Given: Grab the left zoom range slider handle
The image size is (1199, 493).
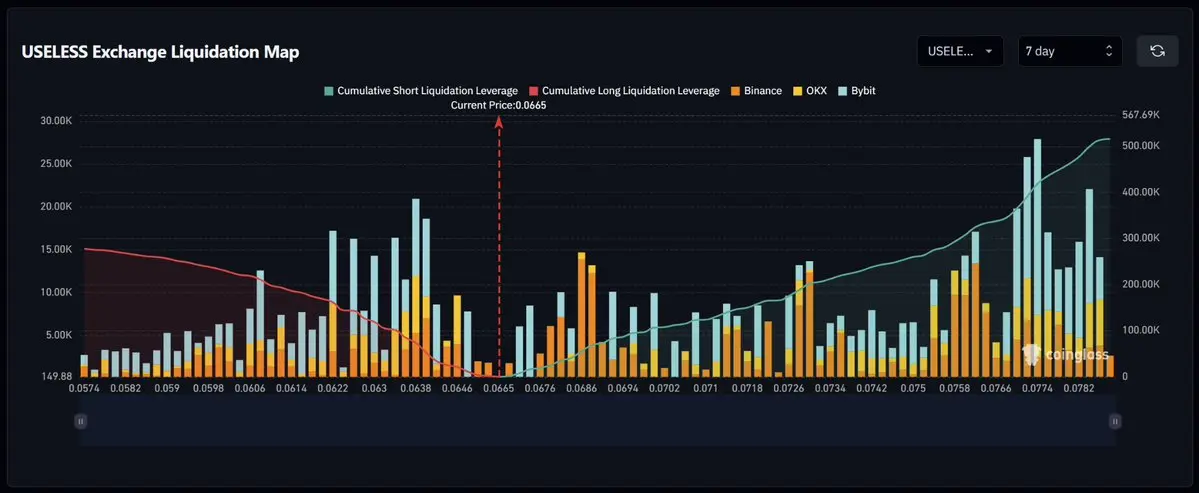Looking at the screenshot, I should click(80, 420).
